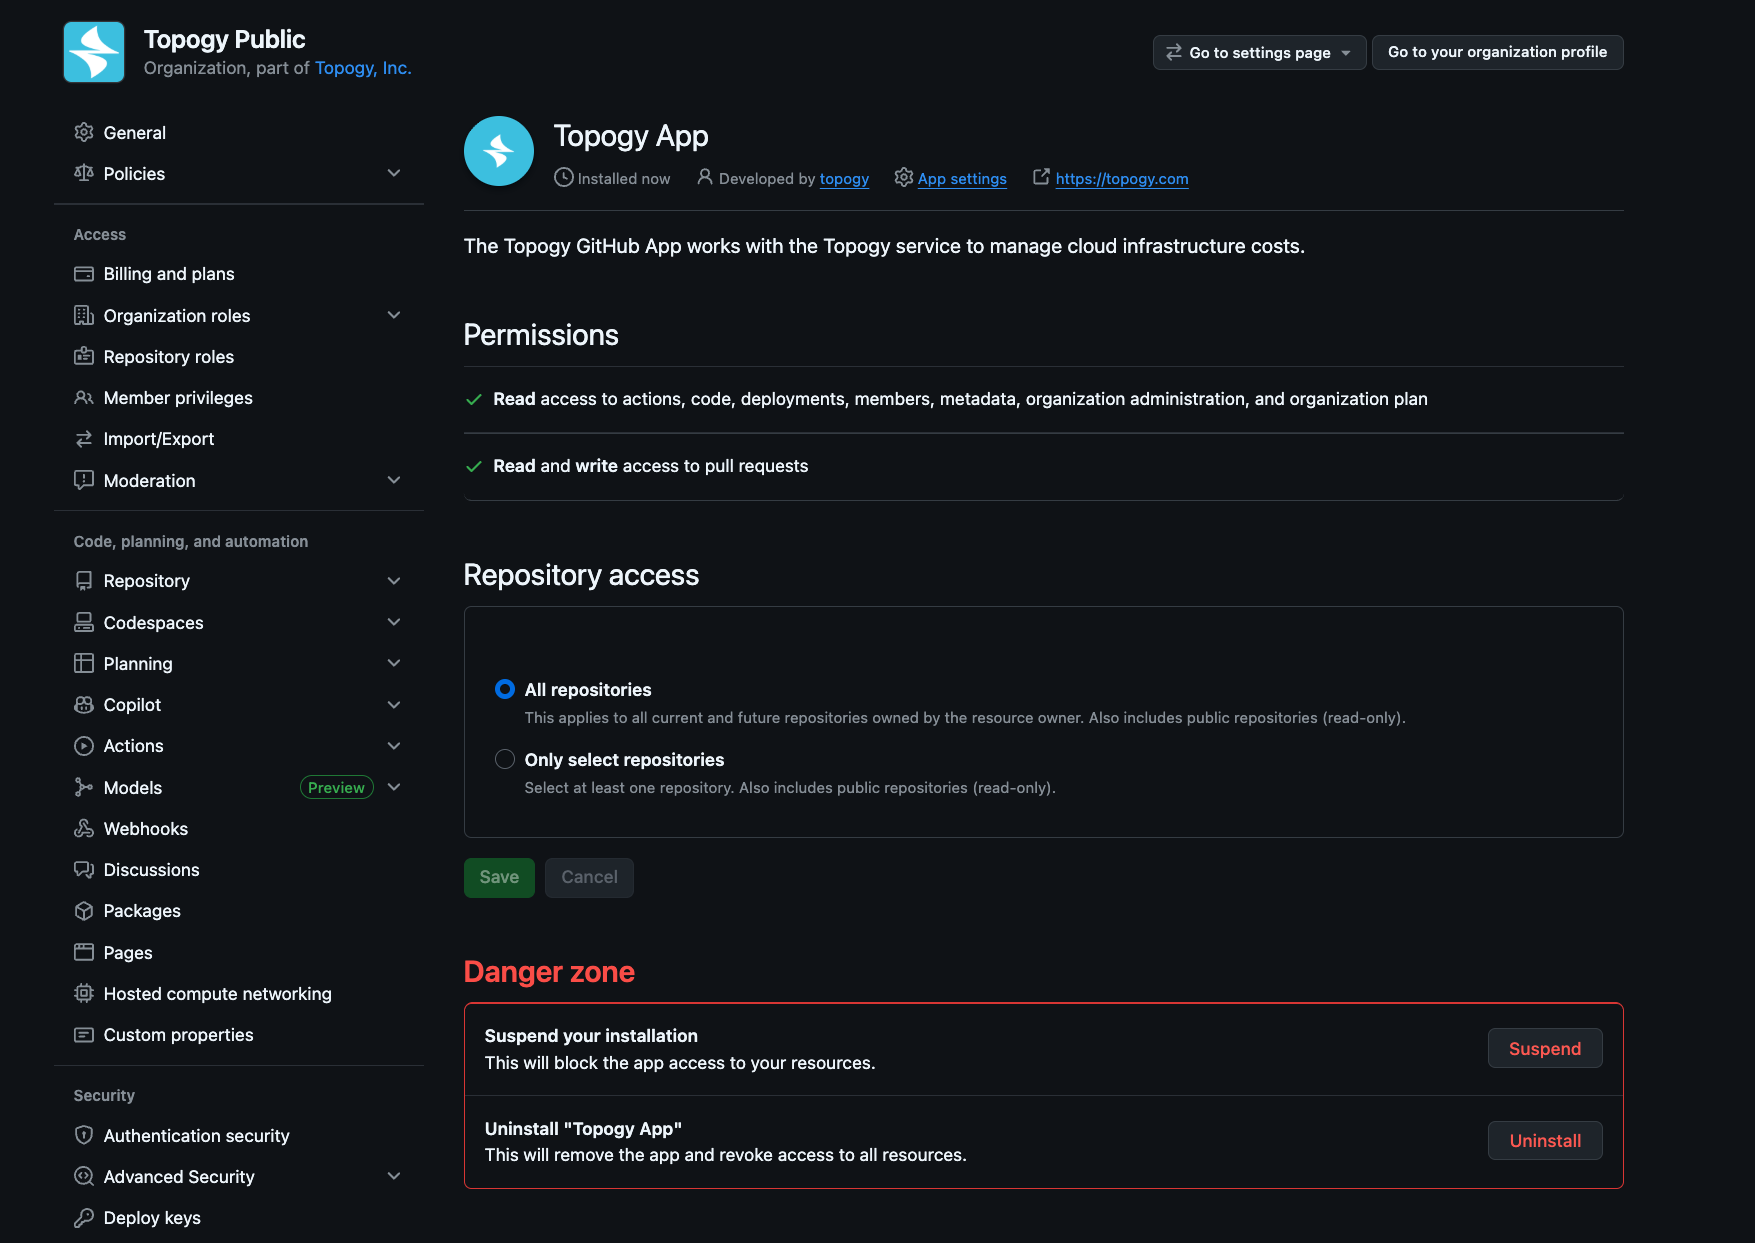Click the external link icon beside topogy.com
The image size is (1755, 1243).
tap(1041, 177)
